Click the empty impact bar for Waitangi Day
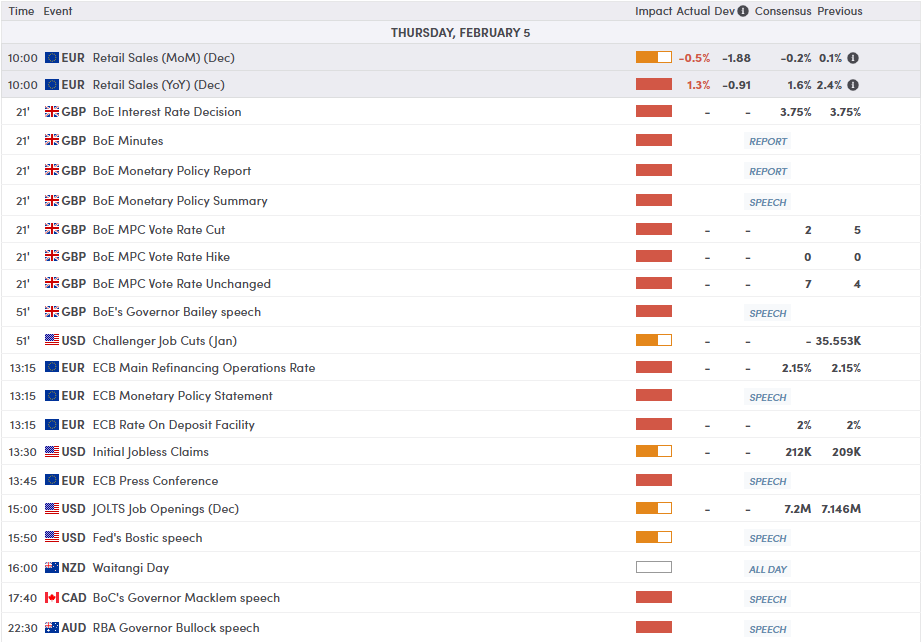 (653, 567)
